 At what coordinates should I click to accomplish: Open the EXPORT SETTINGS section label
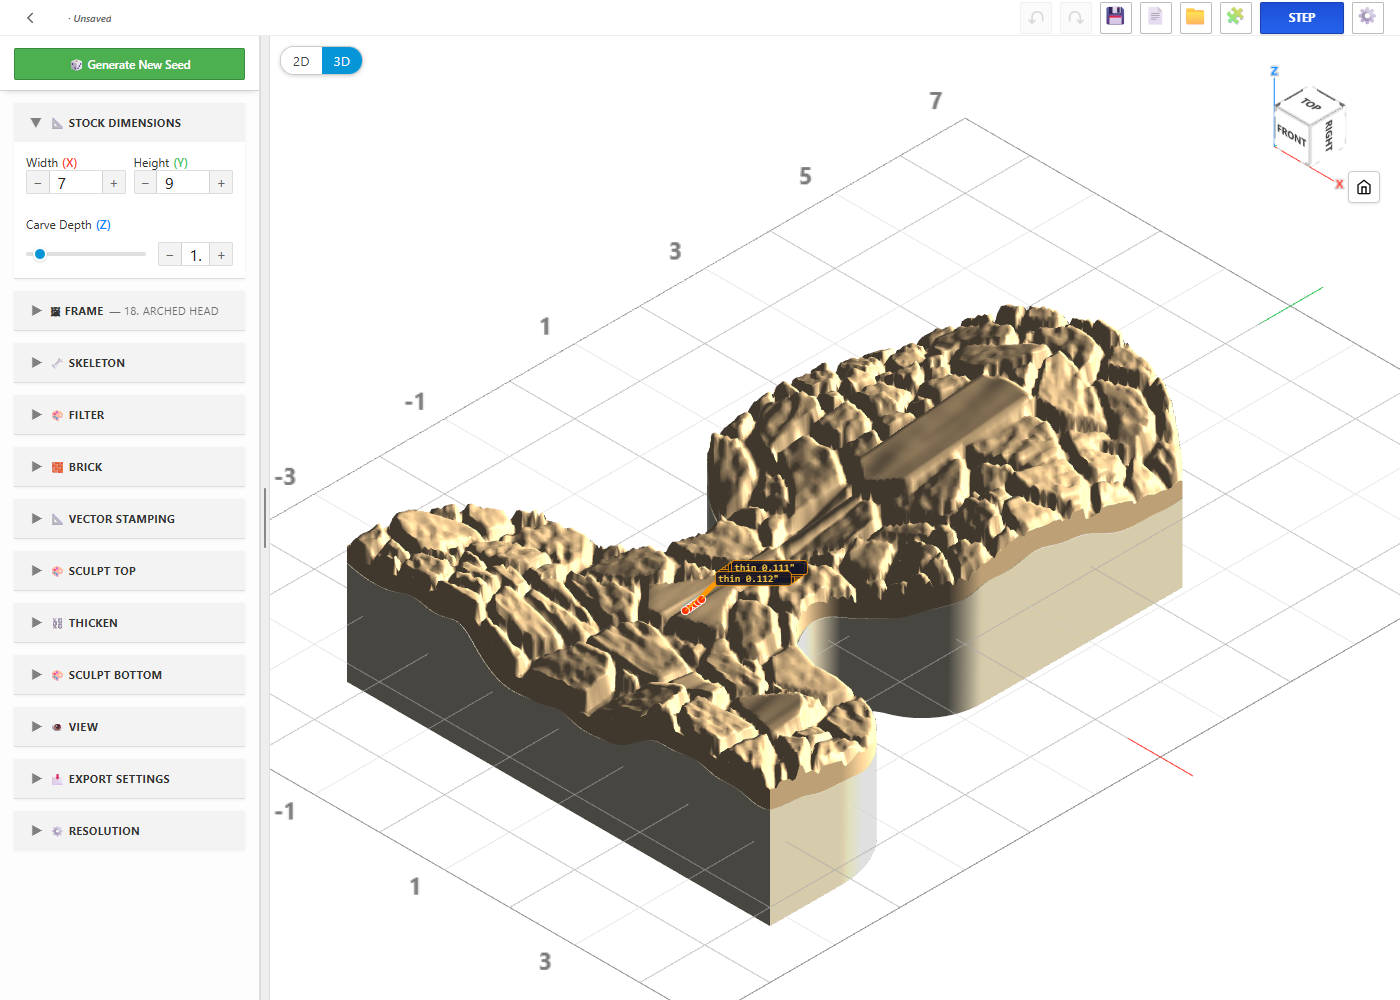coord(119,779)
